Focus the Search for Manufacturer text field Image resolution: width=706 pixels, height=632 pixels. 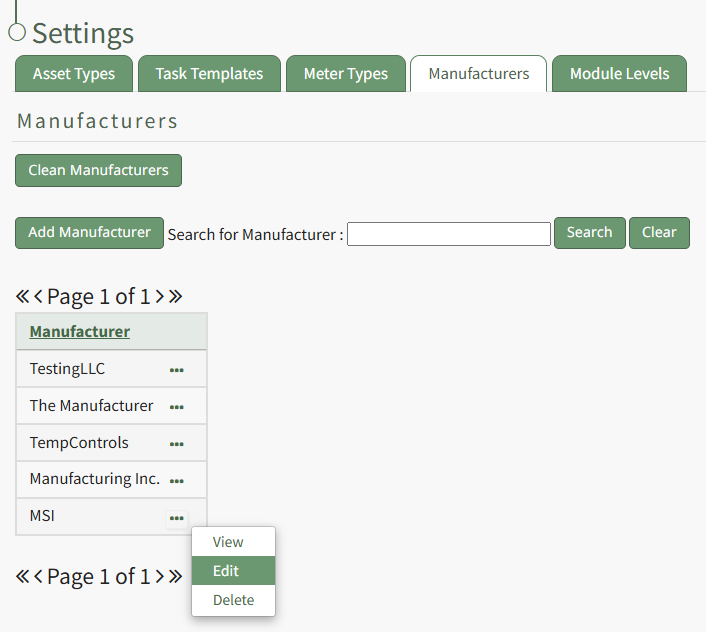tap(448, 234)
